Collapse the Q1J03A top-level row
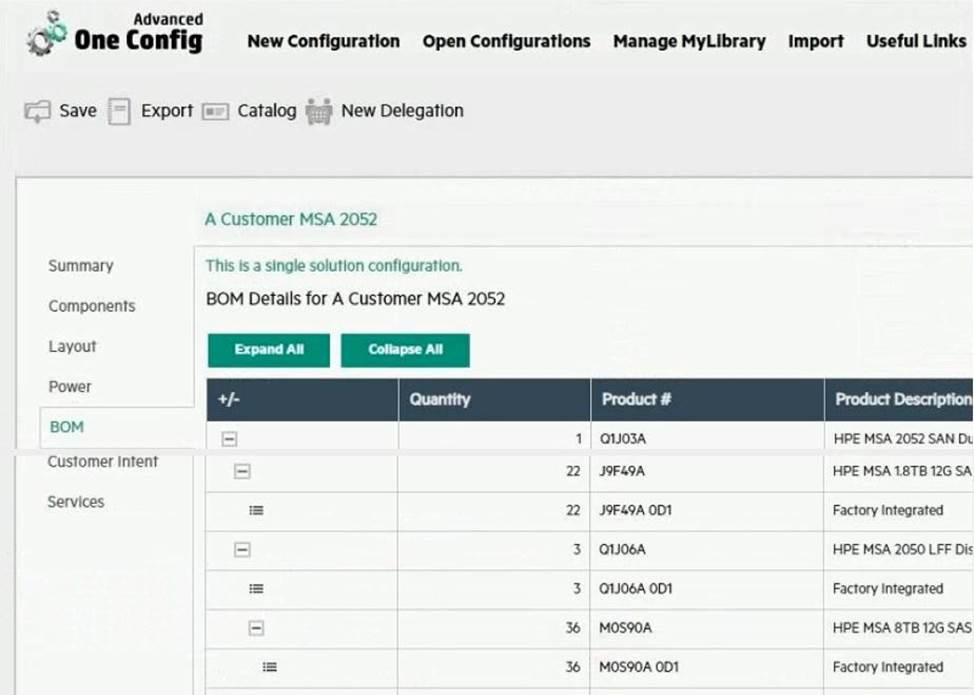 point(229,439)
